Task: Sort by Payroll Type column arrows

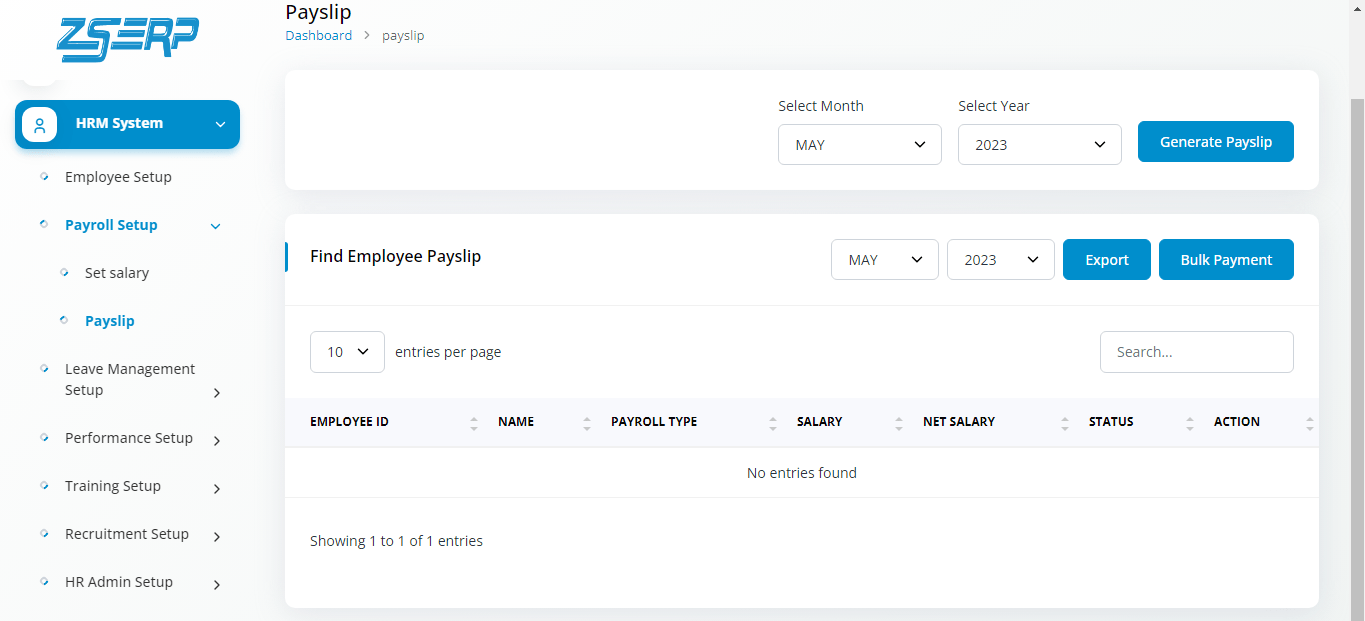Action: point(773,423)
